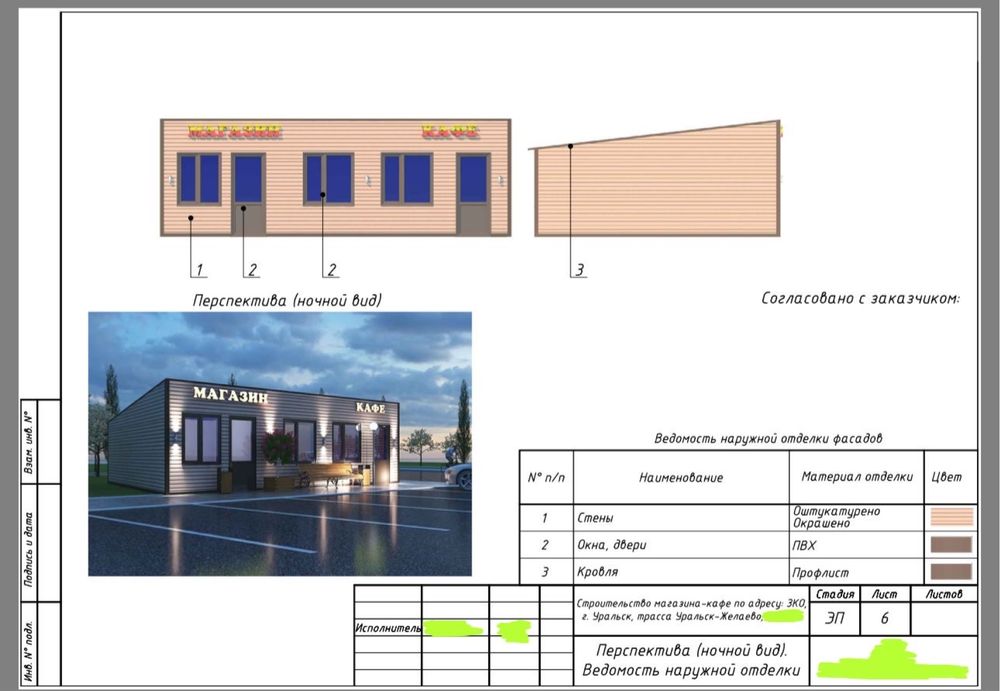
Task: Click the 'МАГАЗИН' sign on the facade drawing
Action: point(235,131)
